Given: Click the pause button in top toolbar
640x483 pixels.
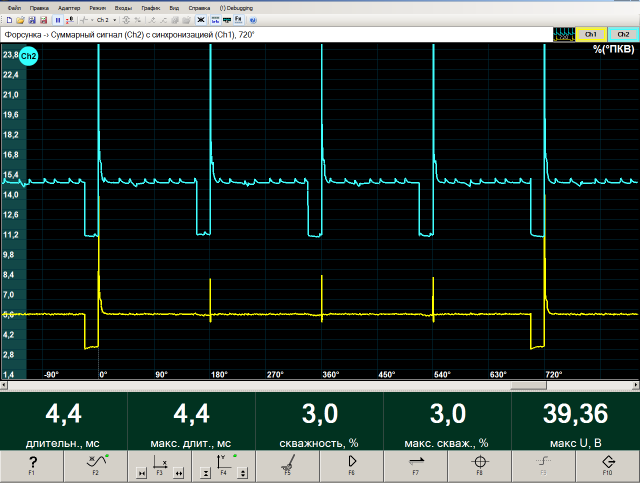Looking at the screenshot, I should tap(57, 19).
